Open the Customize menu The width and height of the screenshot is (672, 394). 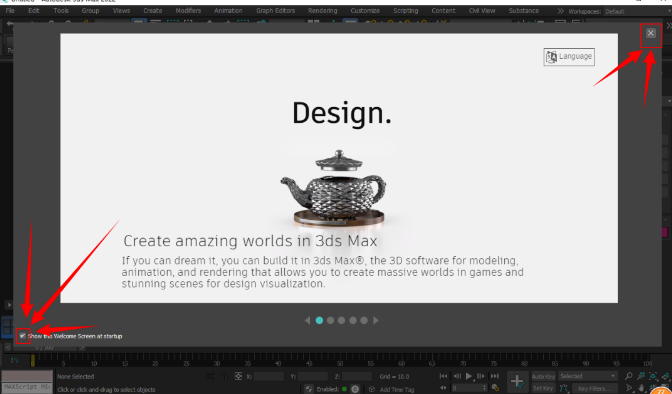[365, 10]
